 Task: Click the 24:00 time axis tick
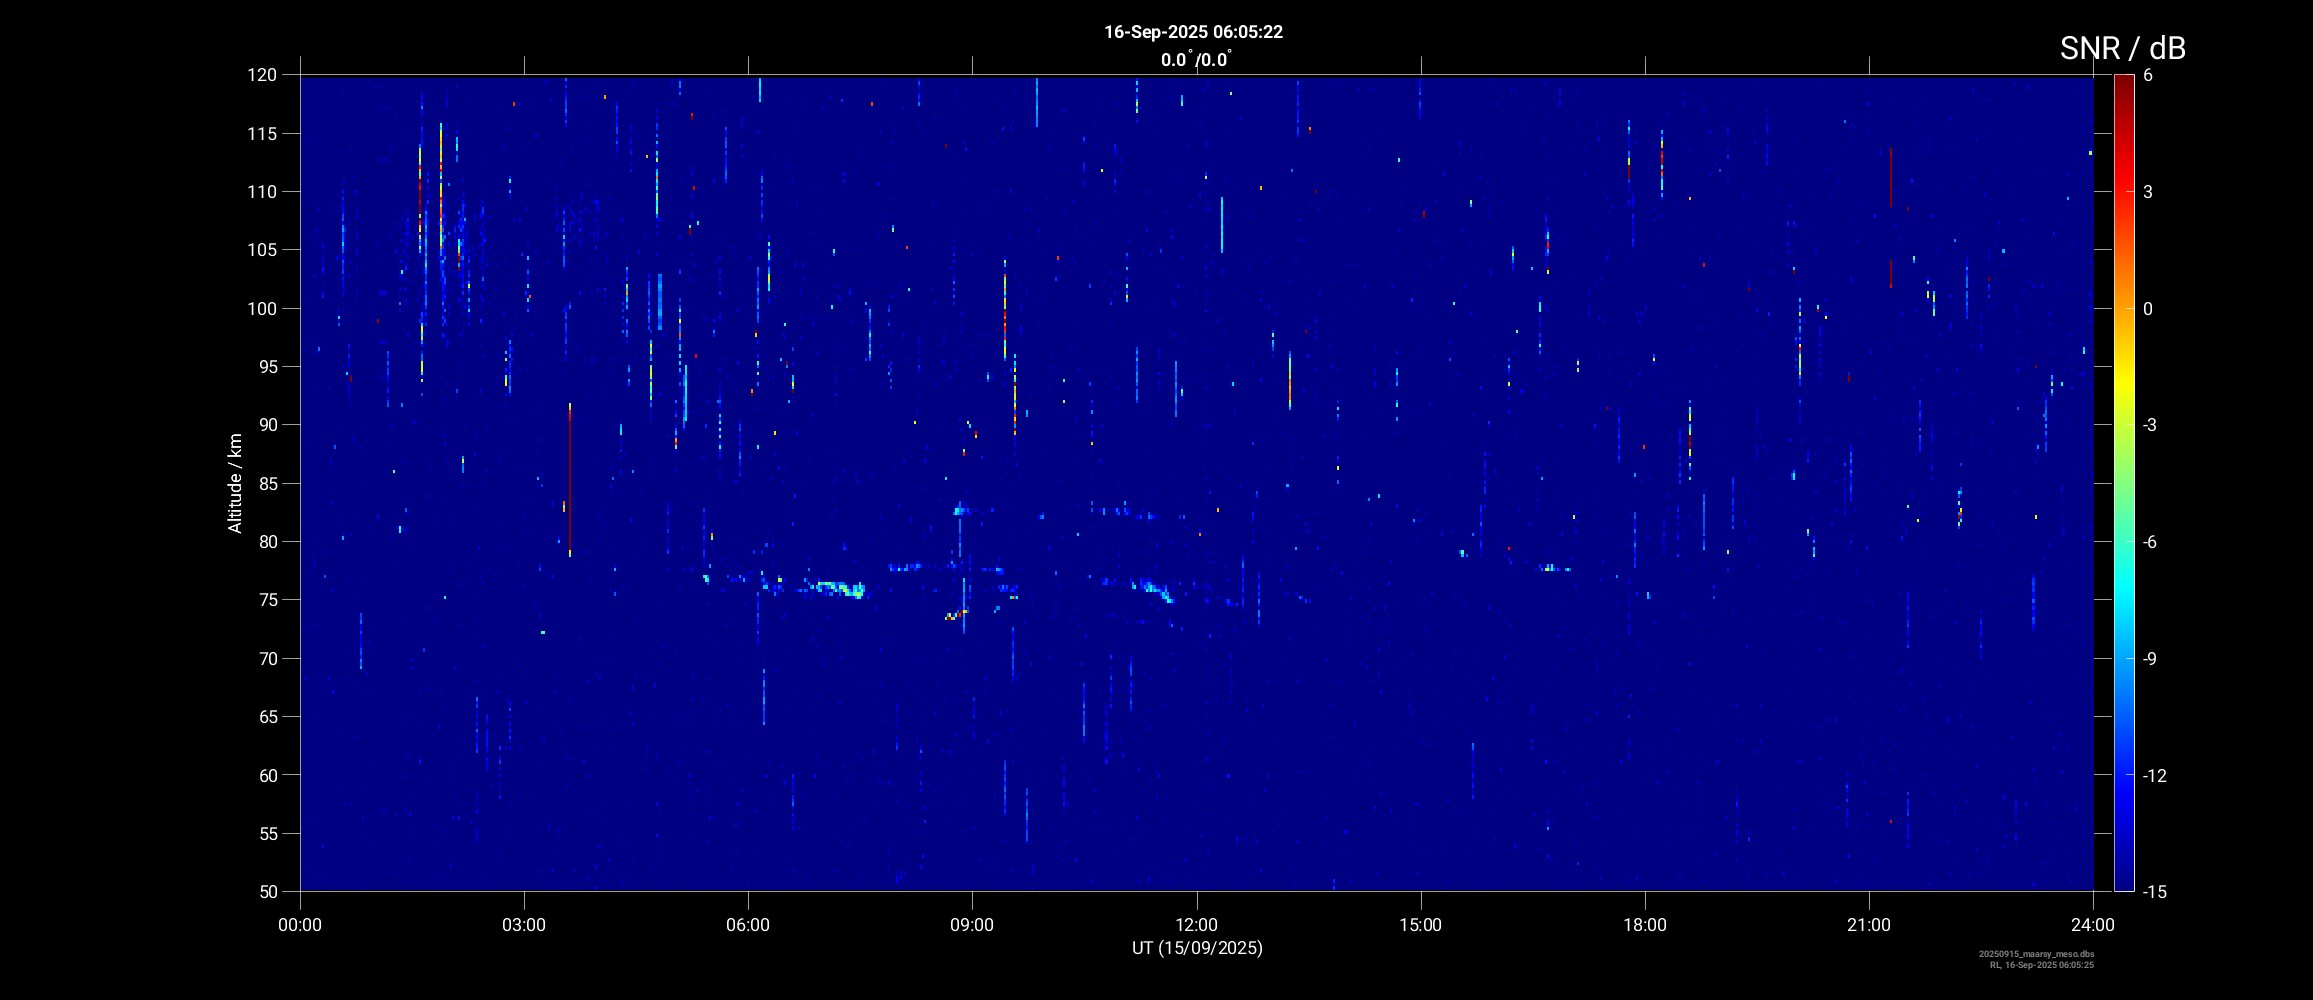coord(2093,925)
